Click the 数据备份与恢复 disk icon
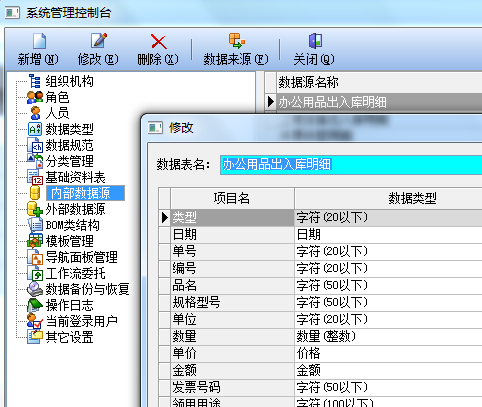Image resolution: width=482 pixels, height=407 pixels. pyautogui.click(x=35, y=289)
